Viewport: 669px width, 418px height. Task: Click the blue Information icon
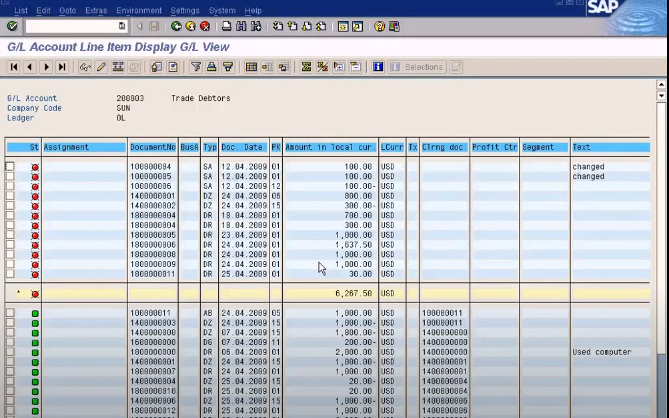(378, 67)
